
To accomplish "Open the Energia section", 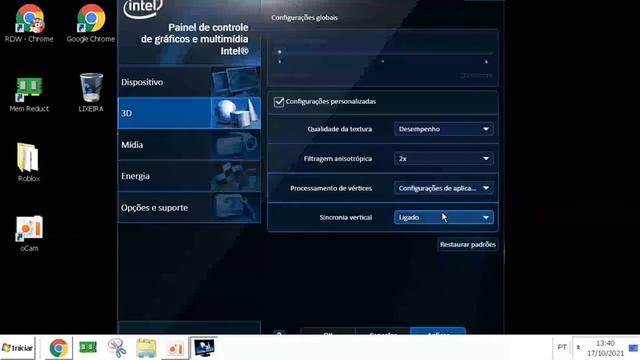I will (189, 176).
